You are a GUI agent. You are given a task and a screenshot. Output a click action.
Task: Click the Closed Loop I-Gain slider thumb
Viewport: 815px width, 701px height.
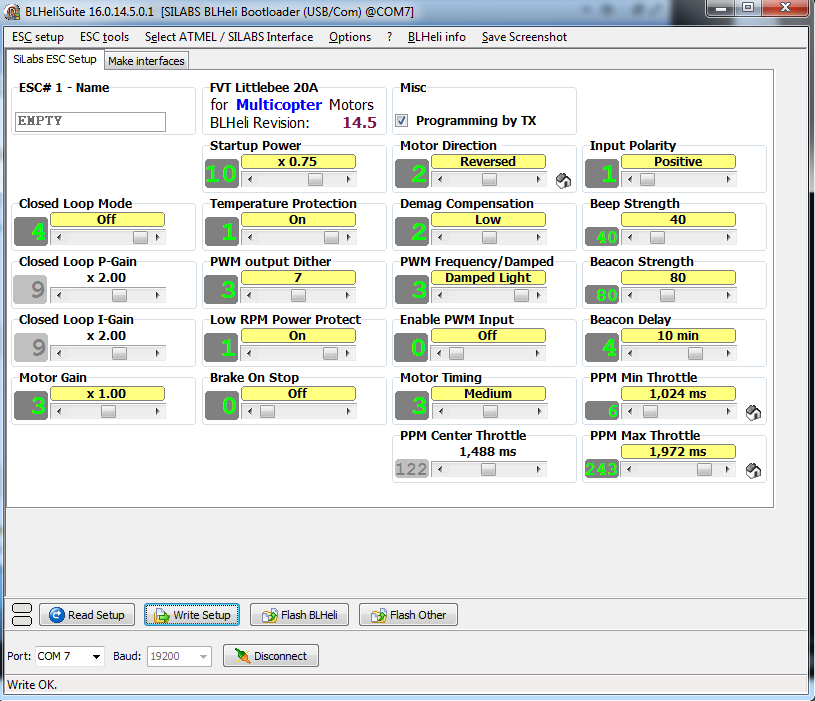(120, 353)
